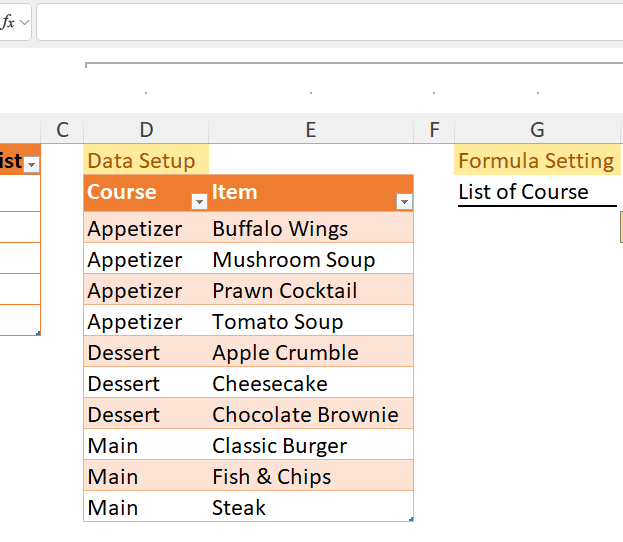Select column C header

[62, 129]
